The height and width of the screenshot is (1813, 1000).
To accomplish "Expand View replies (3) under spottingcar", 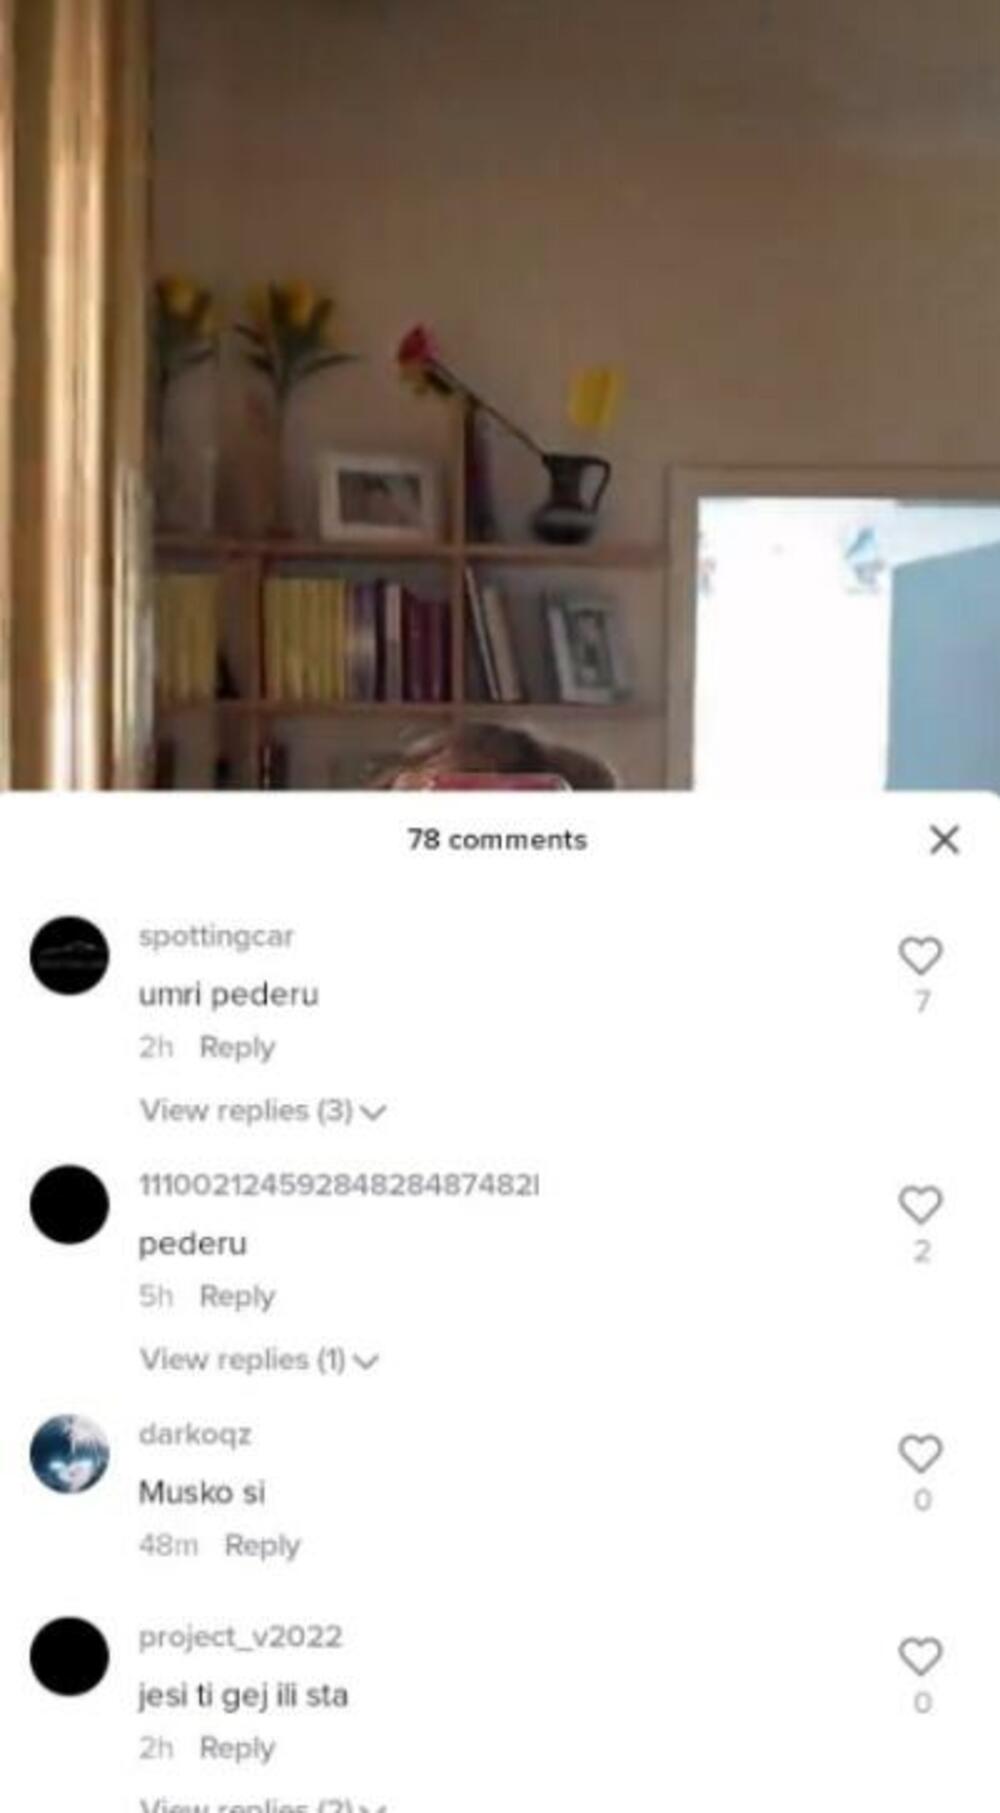I will point(263,1111).
